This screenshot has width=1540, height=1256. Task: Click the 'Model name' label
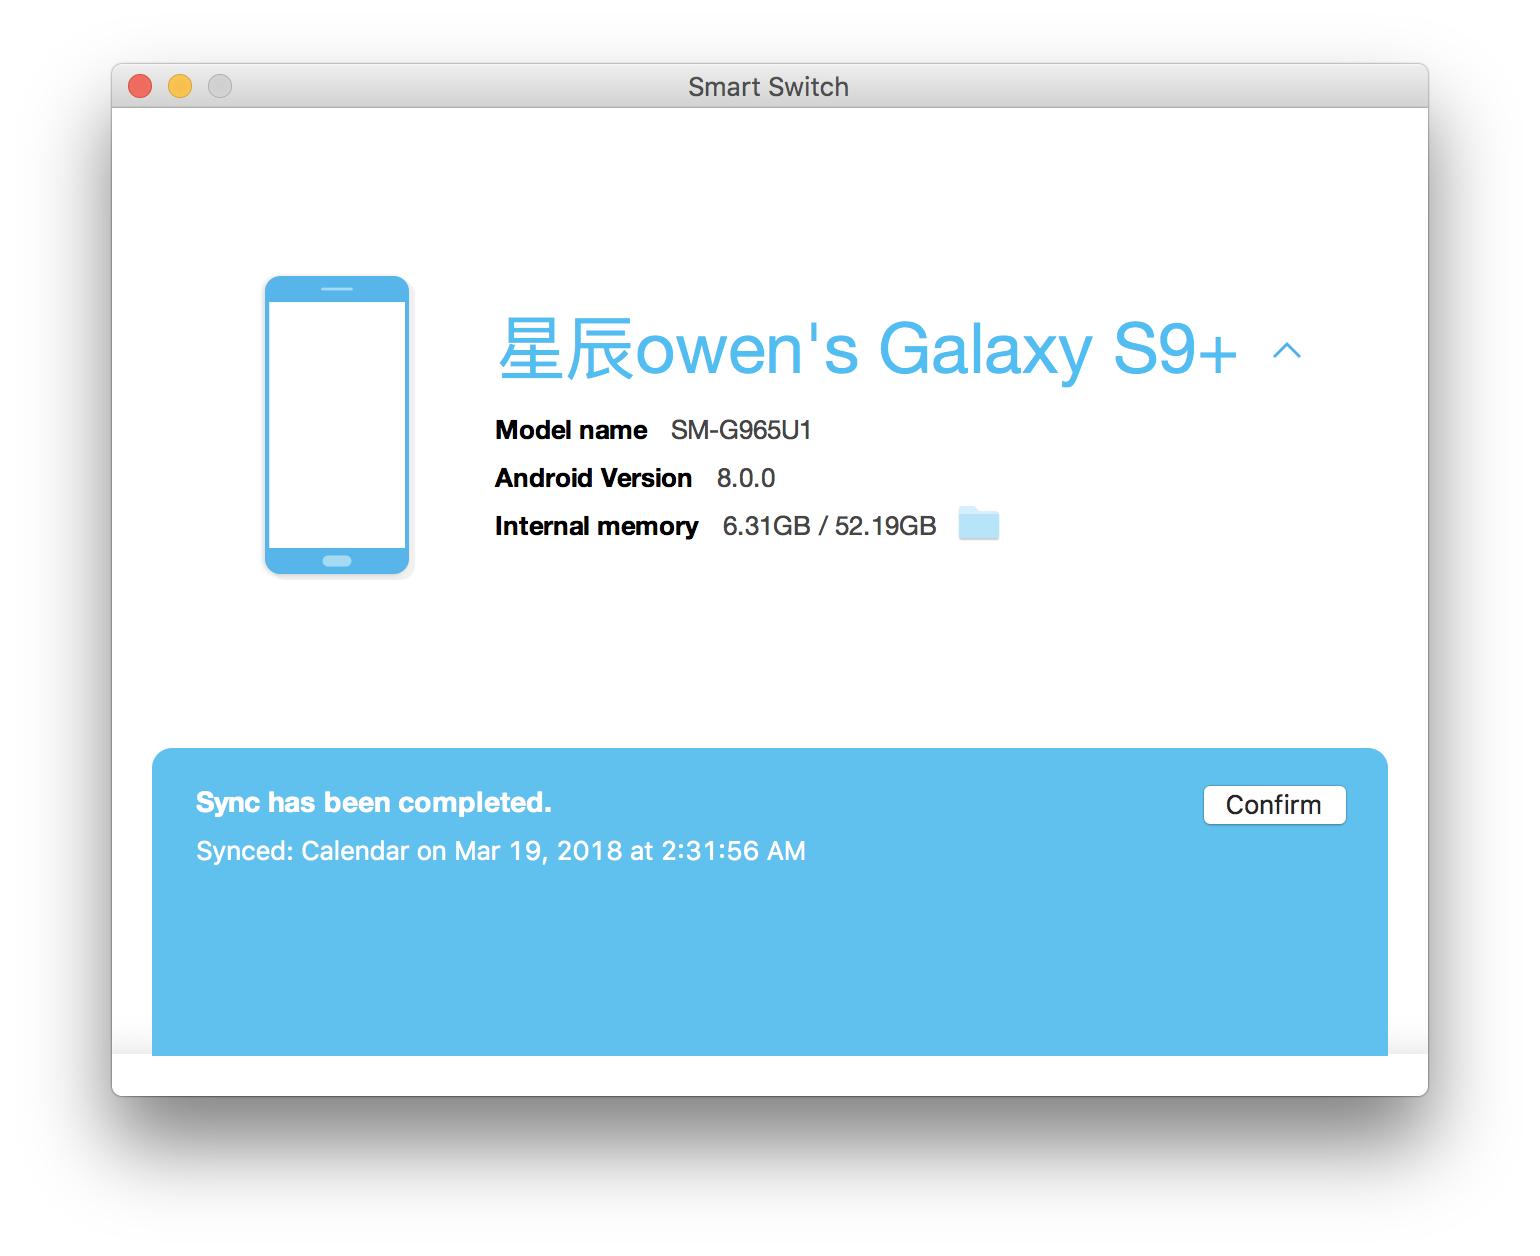pos(571,430)
